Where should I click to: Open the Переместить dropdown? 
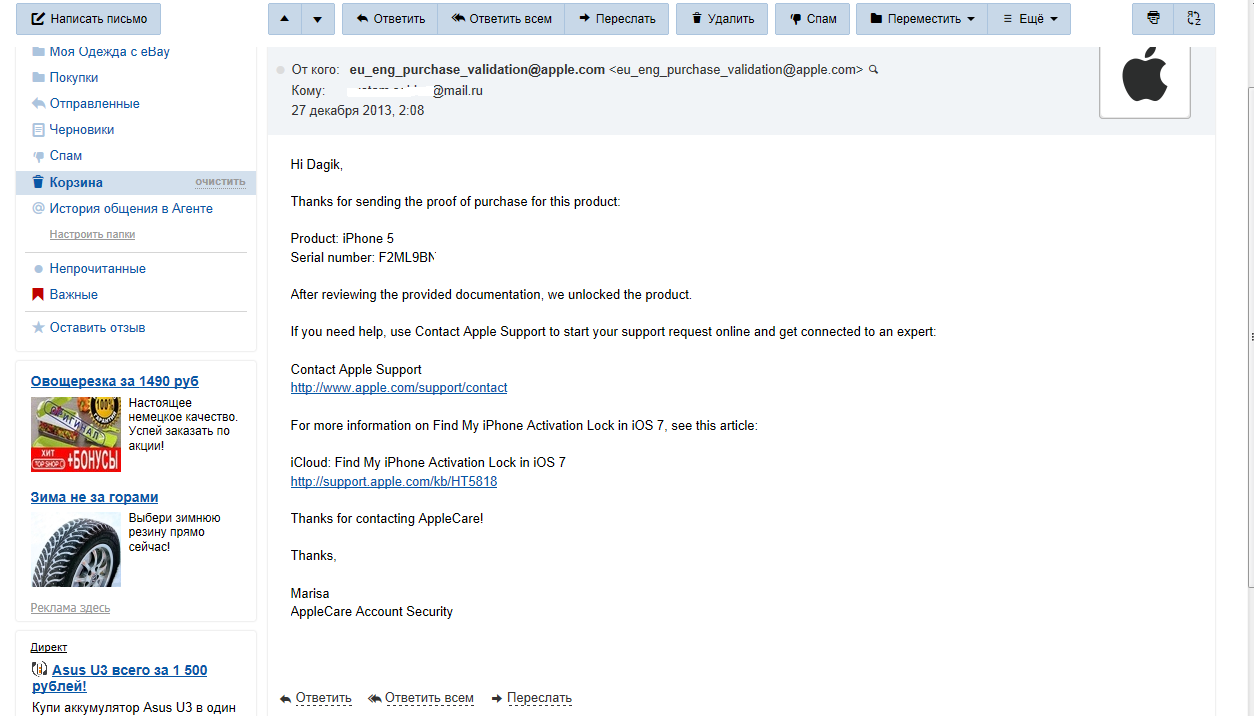(922, 19)
